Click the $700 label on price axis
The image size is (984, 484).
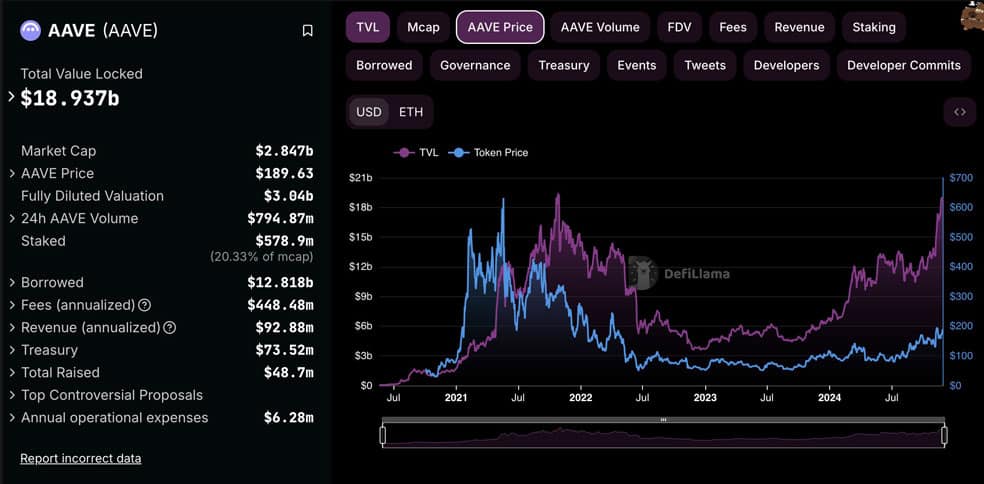960,178
